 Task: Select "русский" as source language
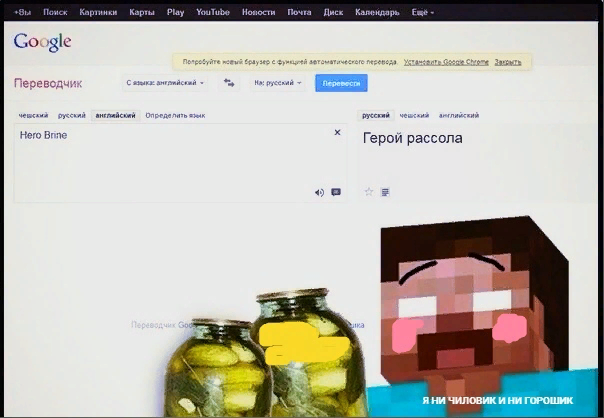coord(72,115)
